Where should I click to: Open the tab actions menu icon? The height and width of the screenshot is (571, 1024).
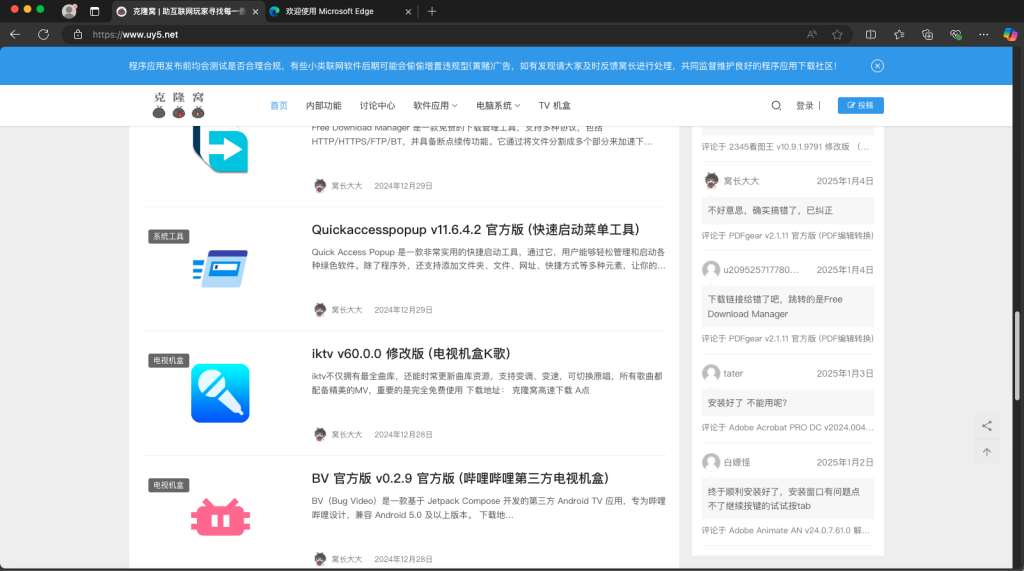(95, 11)
